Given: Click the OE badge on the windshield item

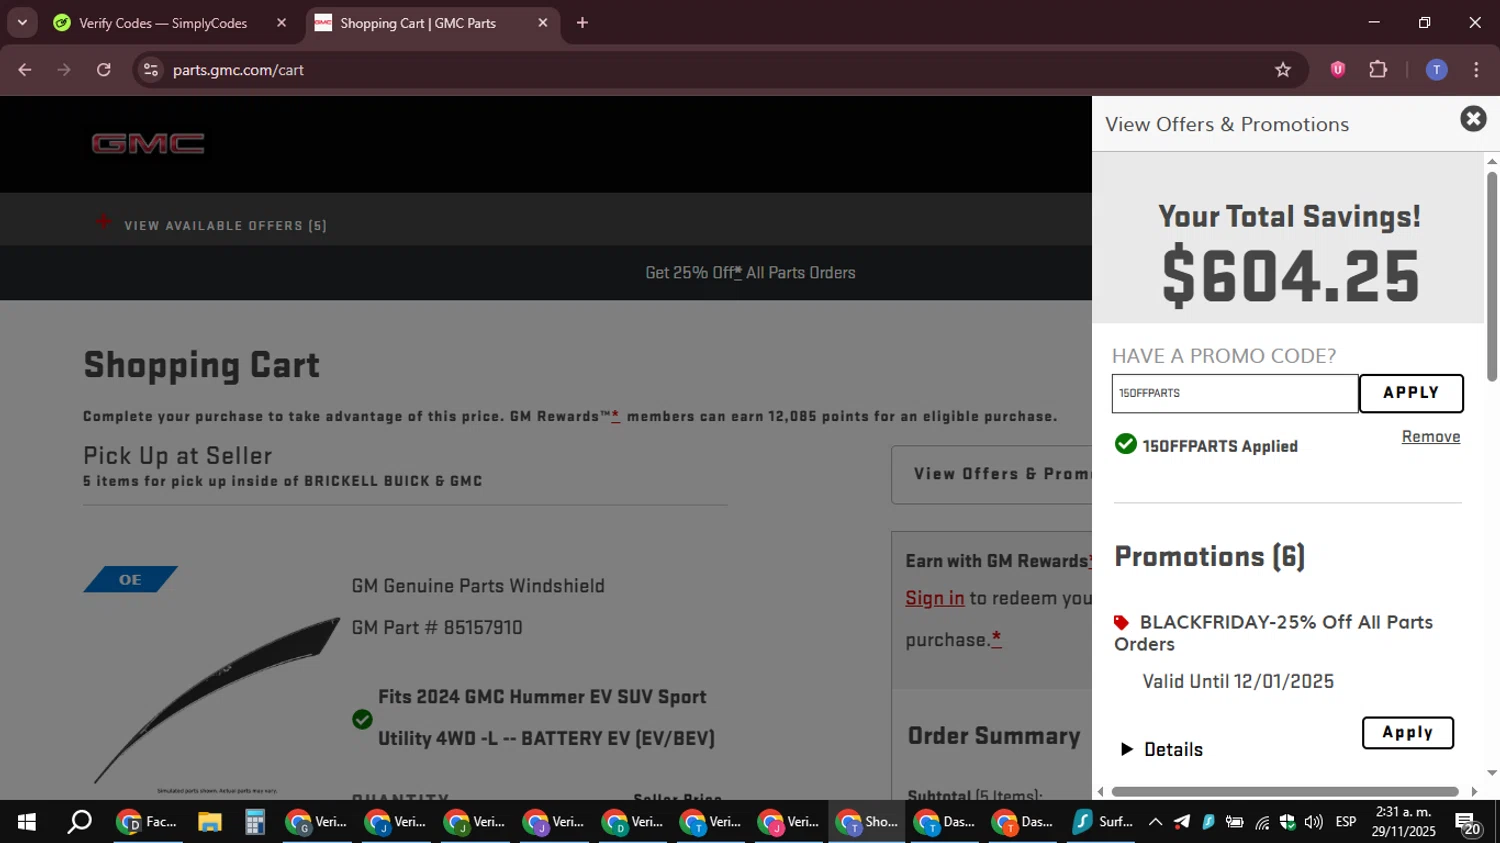Looking at the screenshot, I should pos(130,579).
